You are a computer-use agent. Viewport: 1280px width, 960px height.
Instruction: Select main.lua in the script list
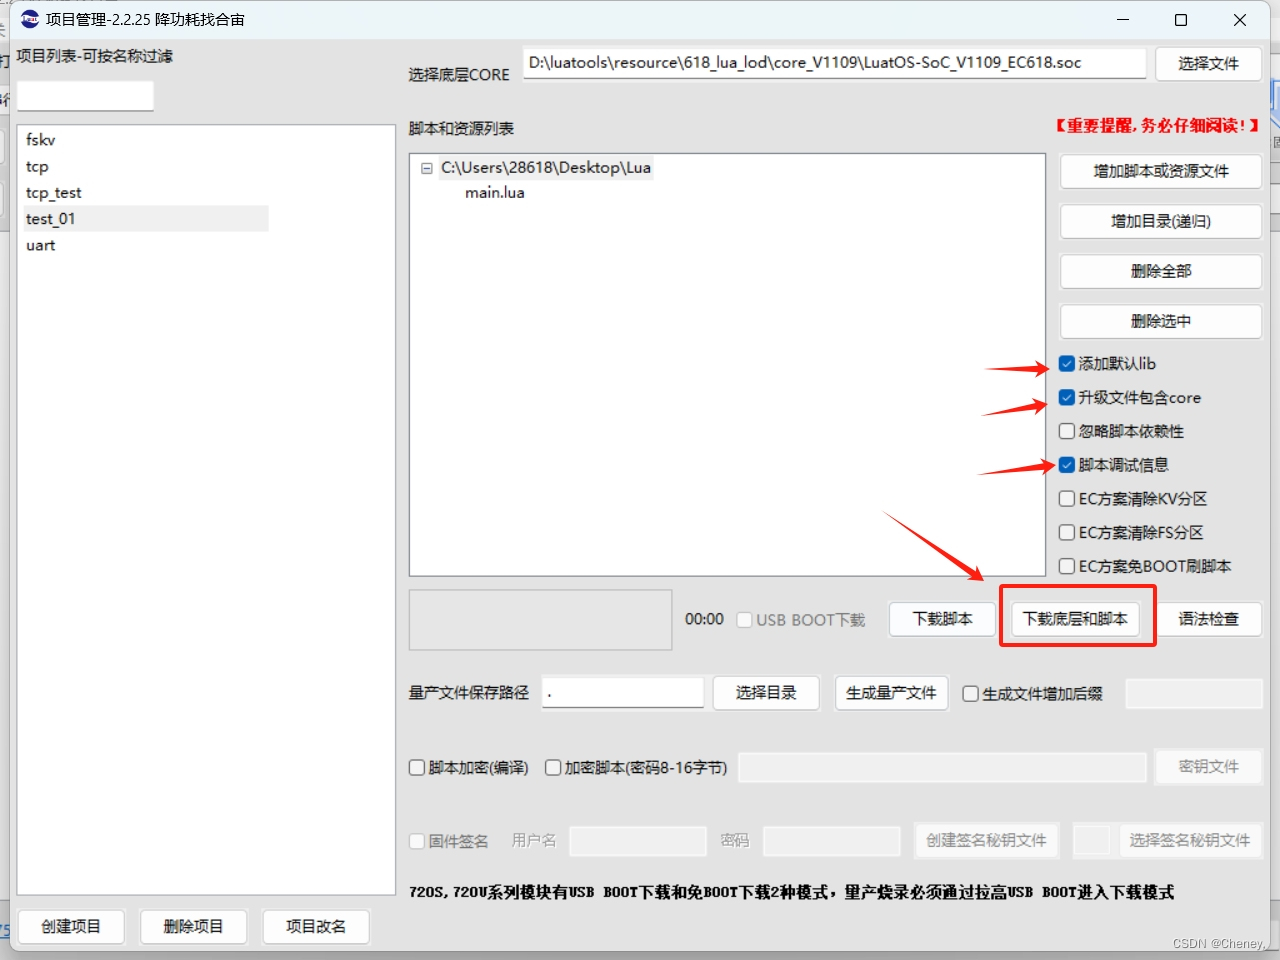tap(494, 193)
